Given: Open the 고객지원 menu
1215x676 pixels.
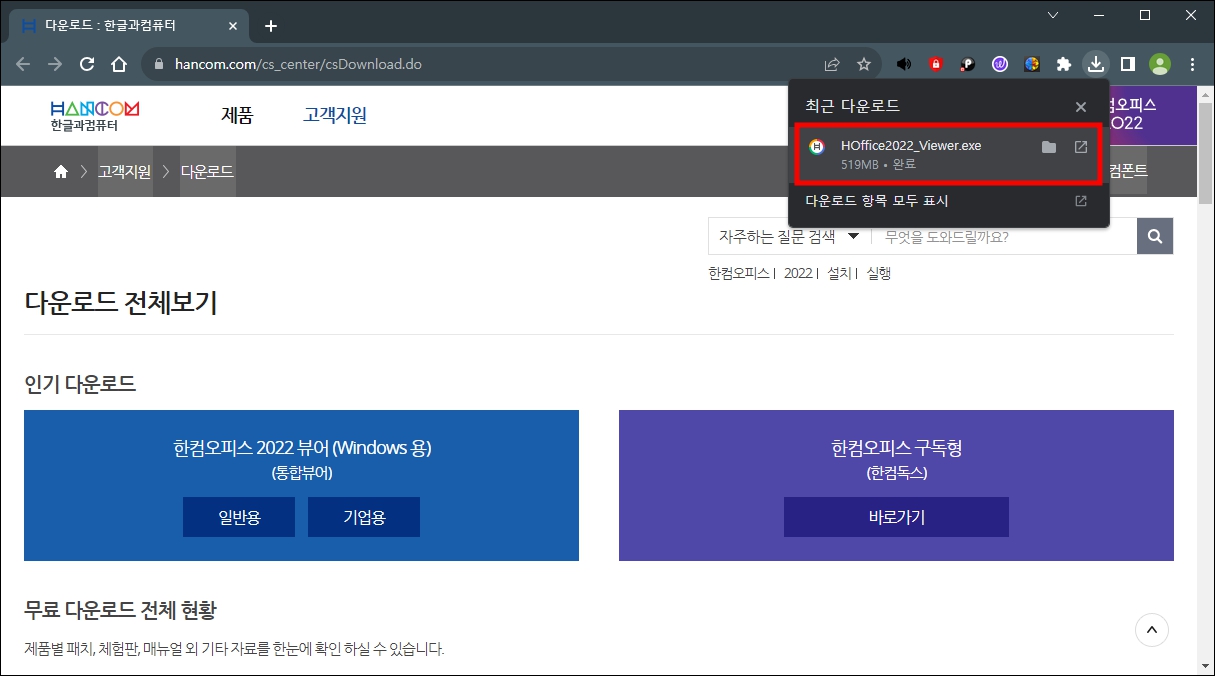Looking at the screenshot, I should 335,116.
